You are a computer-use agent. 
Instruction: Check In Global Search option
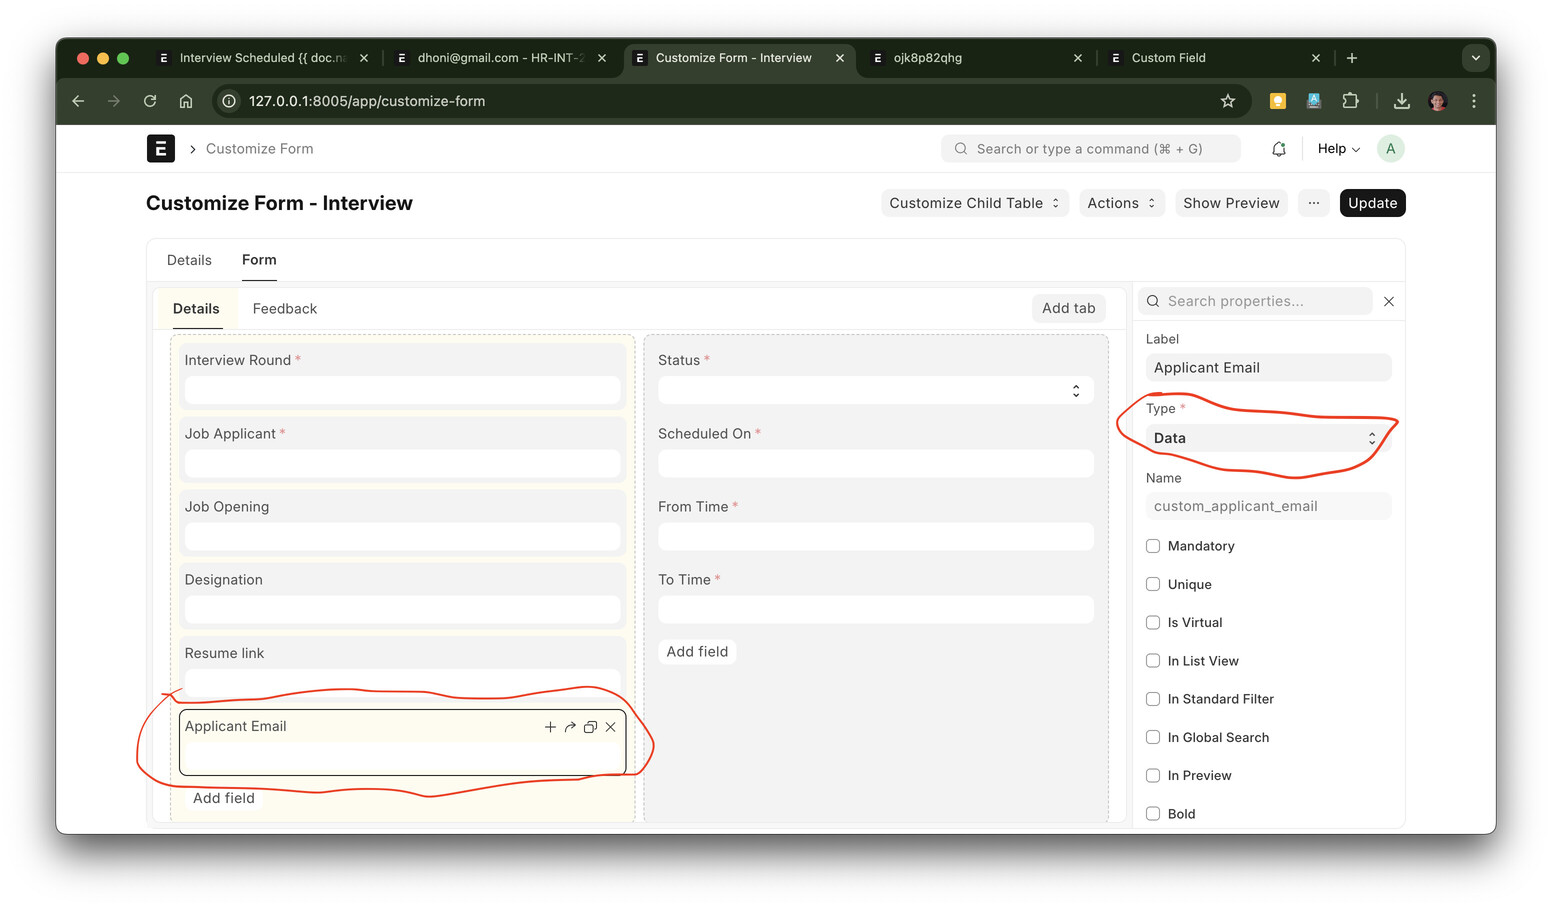click(x=1153, y=737)
